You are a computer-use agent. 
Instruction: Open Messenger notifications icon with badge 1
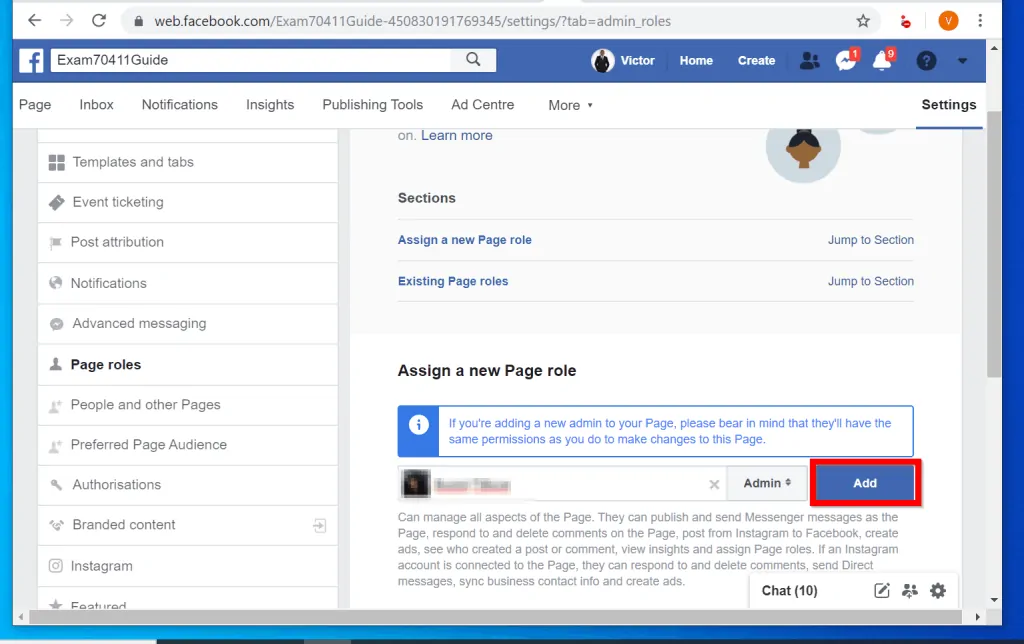[845, 60]
